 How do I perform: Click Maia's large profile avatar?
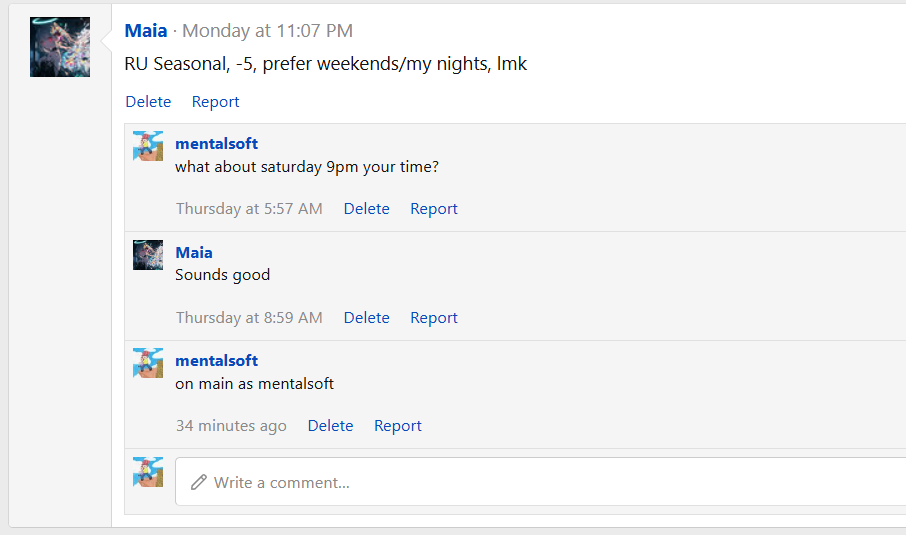[60, 47]
